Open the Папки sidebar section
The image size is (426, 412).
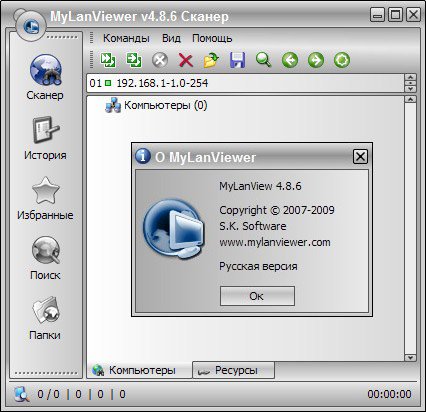pos(45,318)
